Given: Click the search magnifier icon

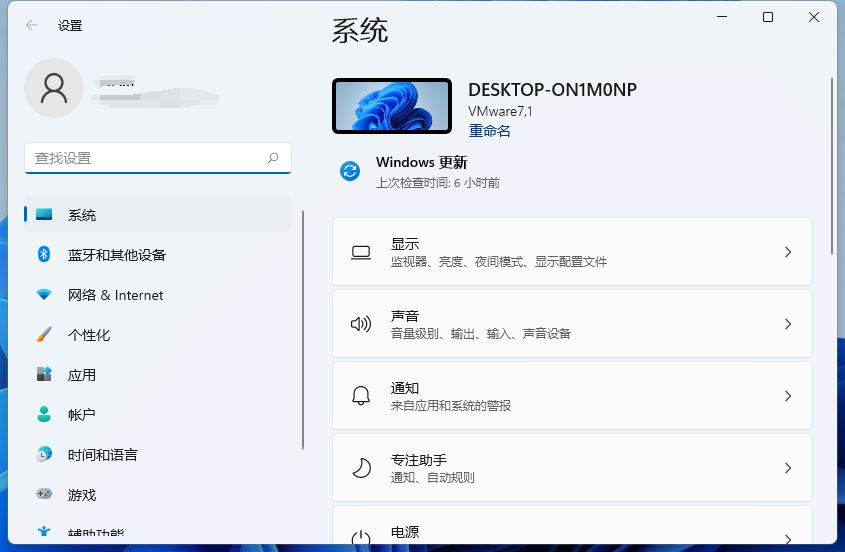Looking at the screenshot, I should (273, 158).
